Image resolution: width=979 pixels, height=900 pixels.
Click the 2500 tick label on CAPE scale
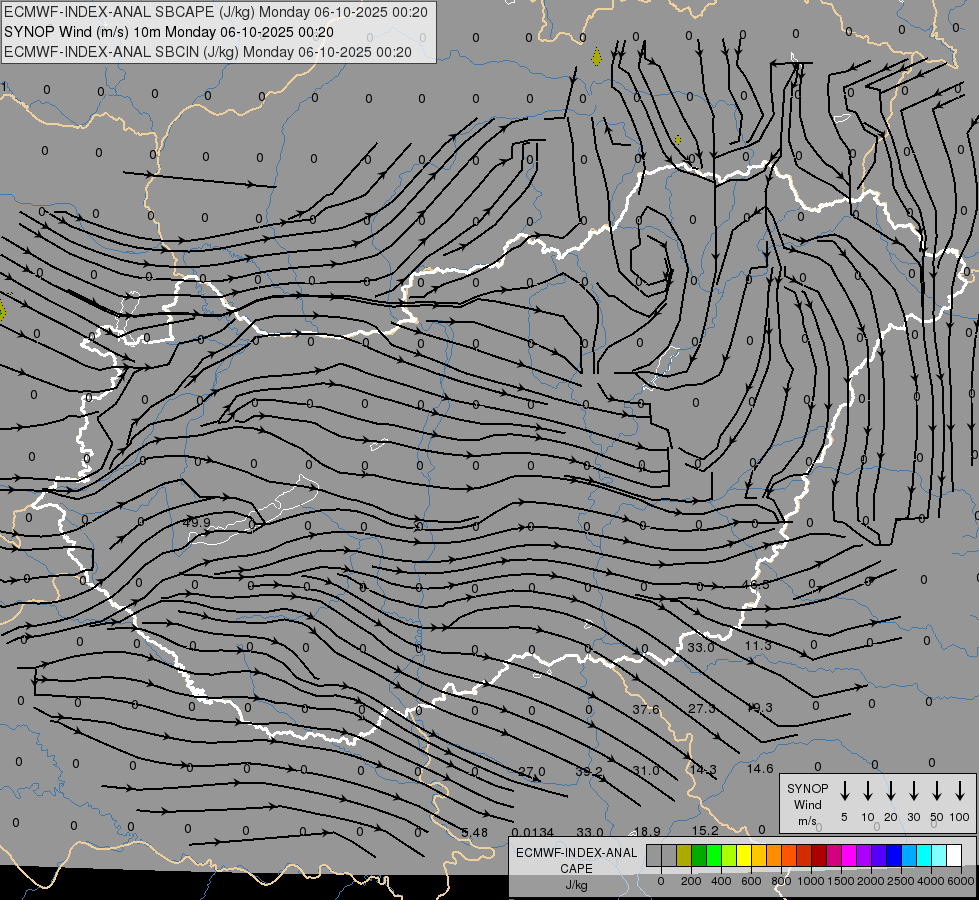901,881
